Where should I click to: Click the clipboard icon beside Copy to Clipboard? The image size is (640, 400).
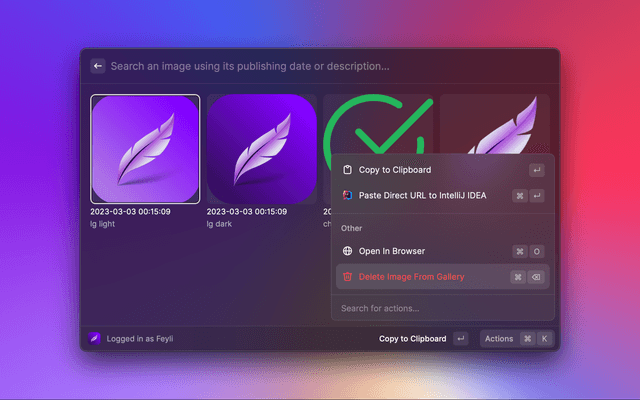click(347, 170)
